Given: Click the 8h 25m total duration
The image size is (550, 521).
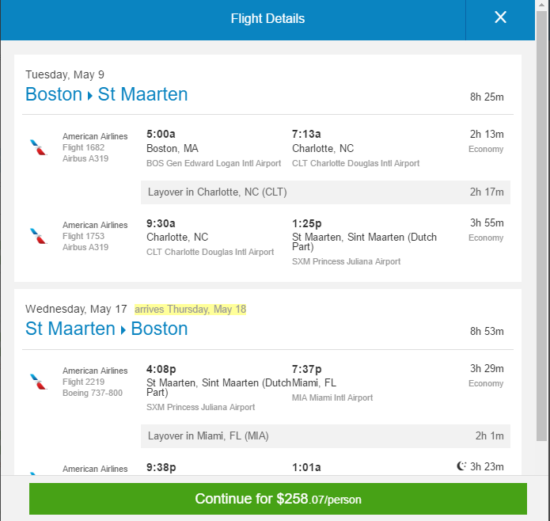Looking at the screenshot, I should pos(487,97).
